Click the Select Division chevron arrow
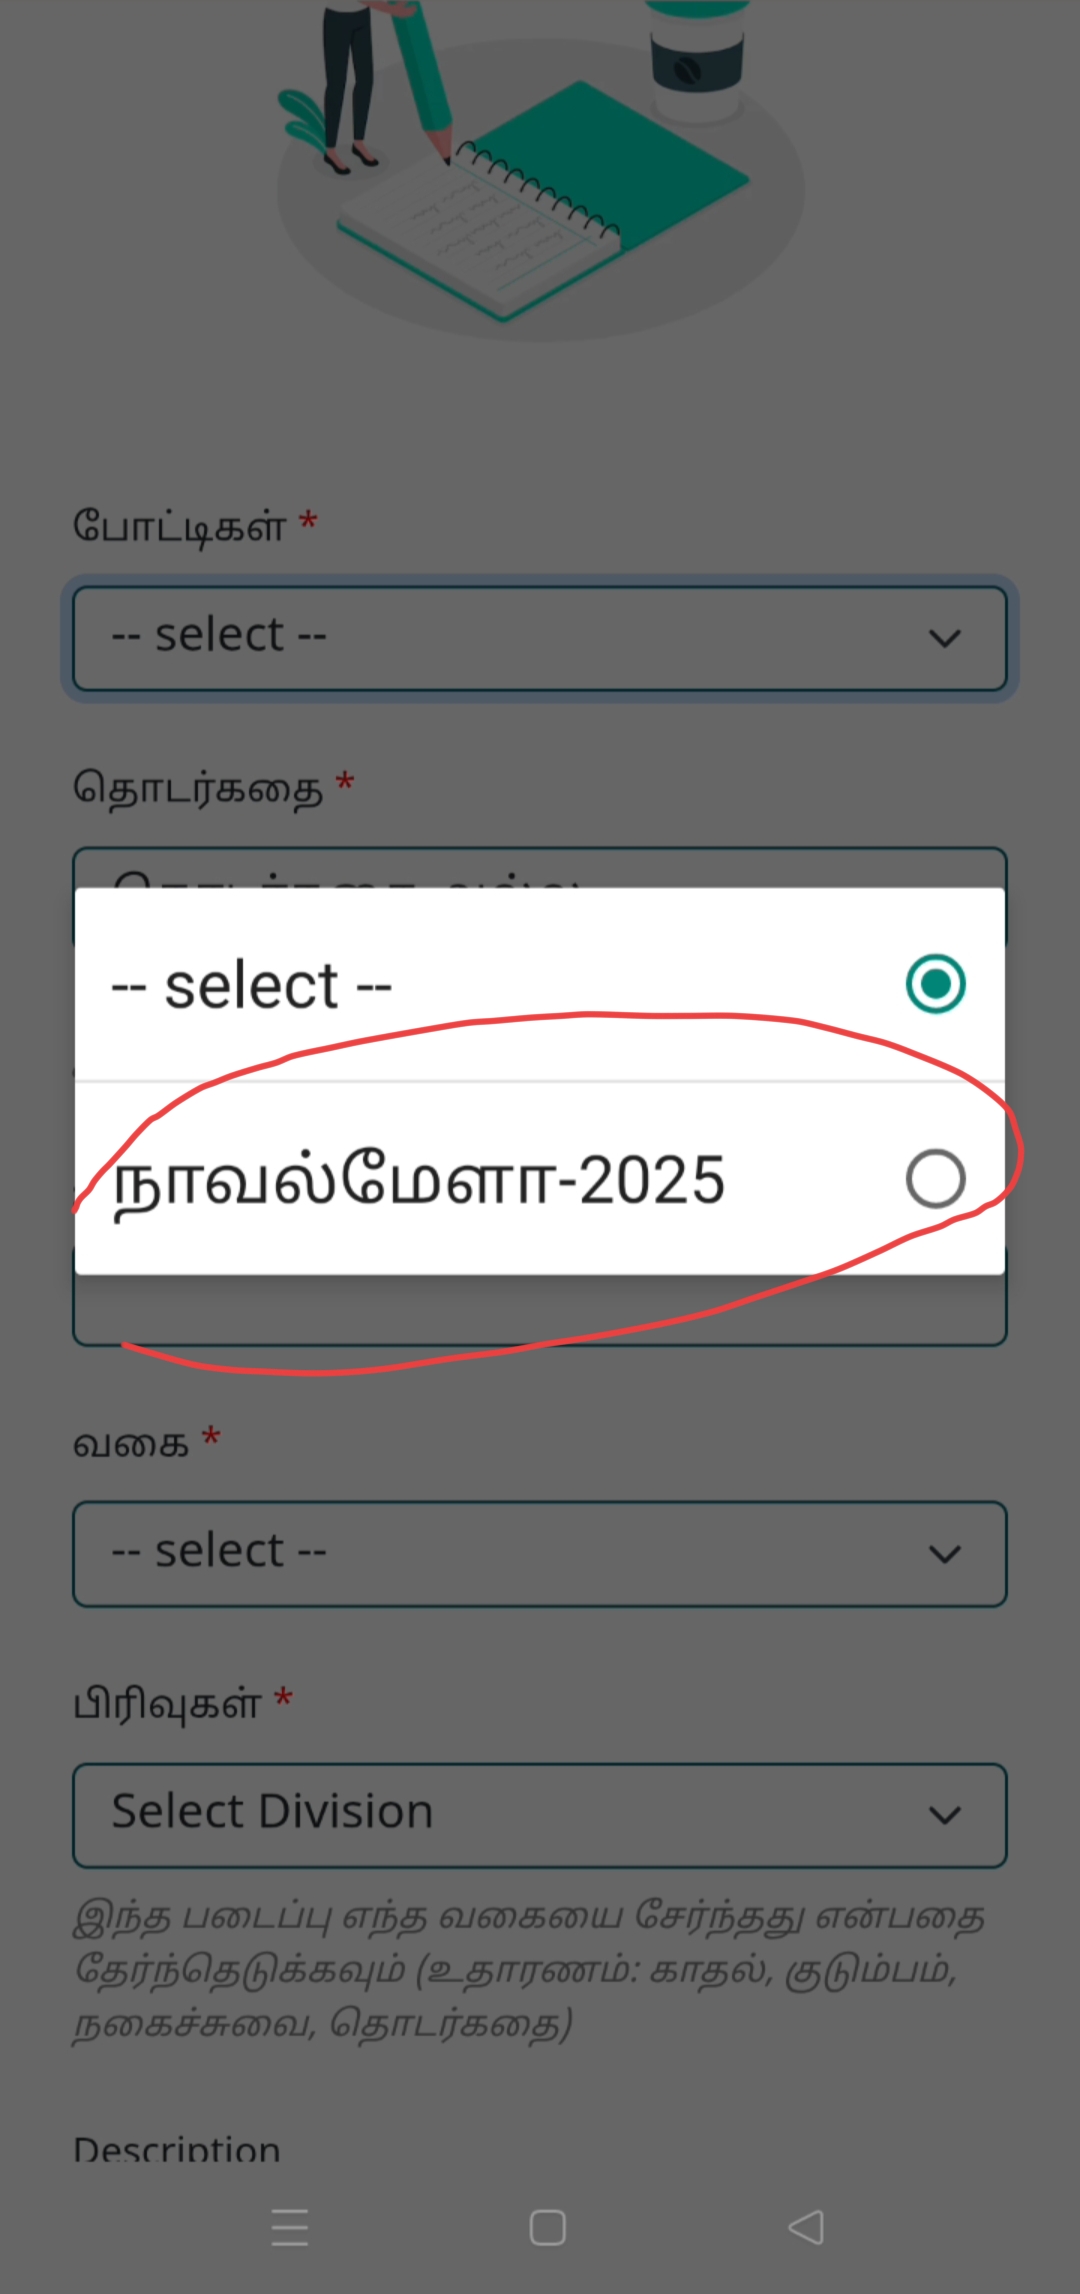 coord(945,1814)
